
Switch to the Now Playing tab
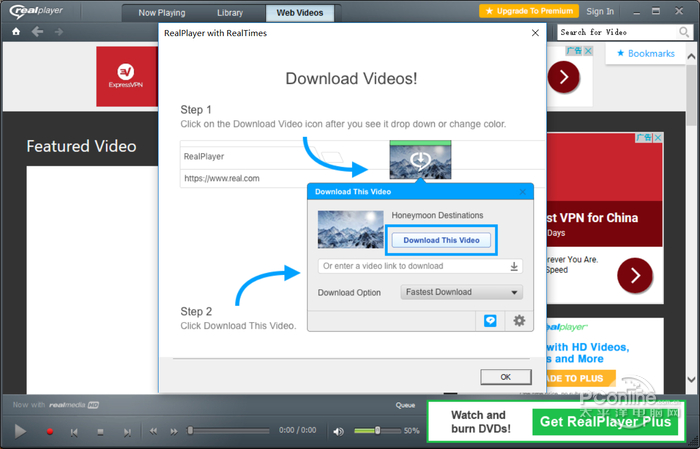coord(162,13)
